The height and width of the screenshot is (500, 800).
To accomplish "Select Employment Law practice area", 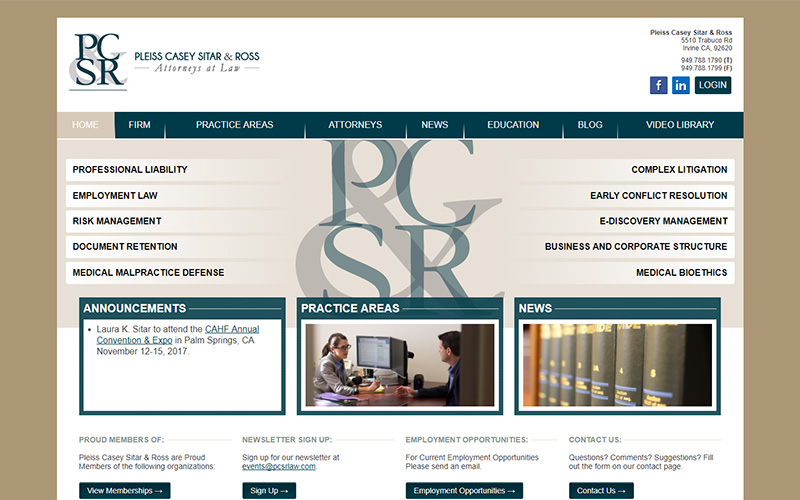I will [115, 196].
